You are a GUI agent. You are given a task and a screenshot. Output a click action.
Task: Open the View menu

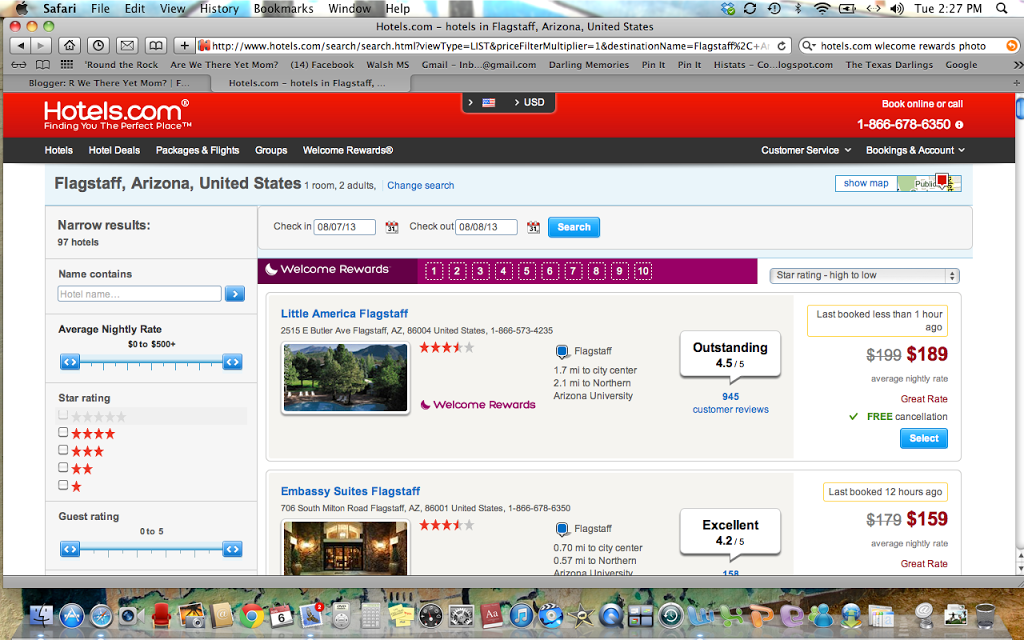pyautogui.click(x=172, y=8)
